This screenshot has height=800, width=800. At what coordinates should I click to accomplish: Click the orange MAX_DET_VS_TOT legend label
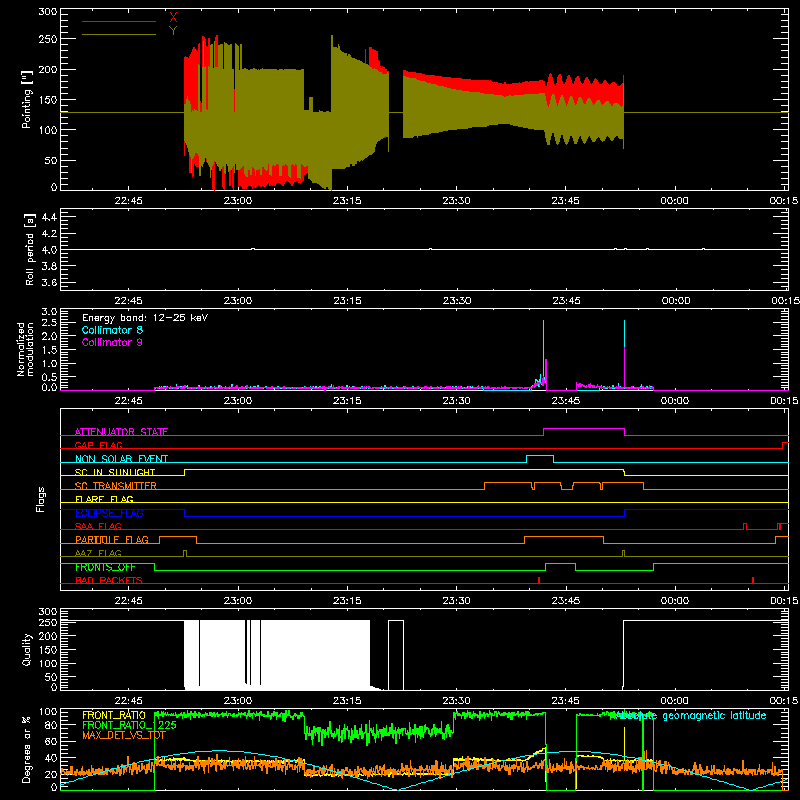coord(124,735)
